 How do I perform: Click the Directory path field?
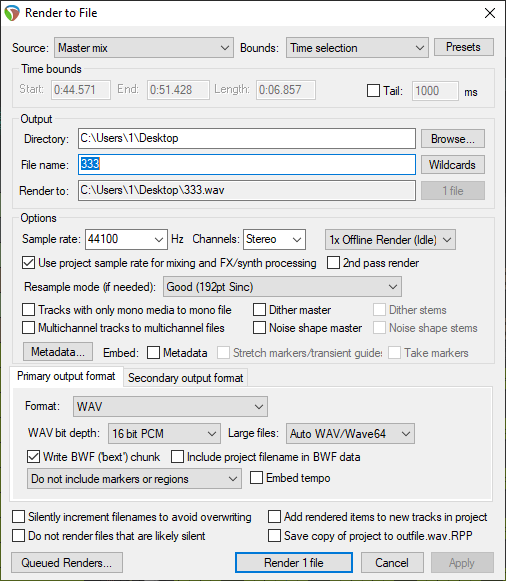click(x=247, y=138)
